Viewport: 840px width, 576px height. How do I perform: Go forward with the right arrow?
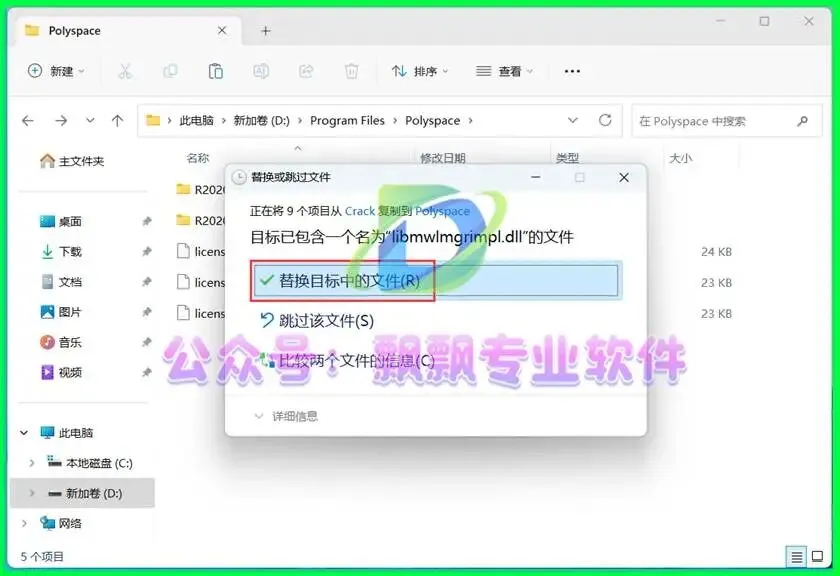coord(61,121)
